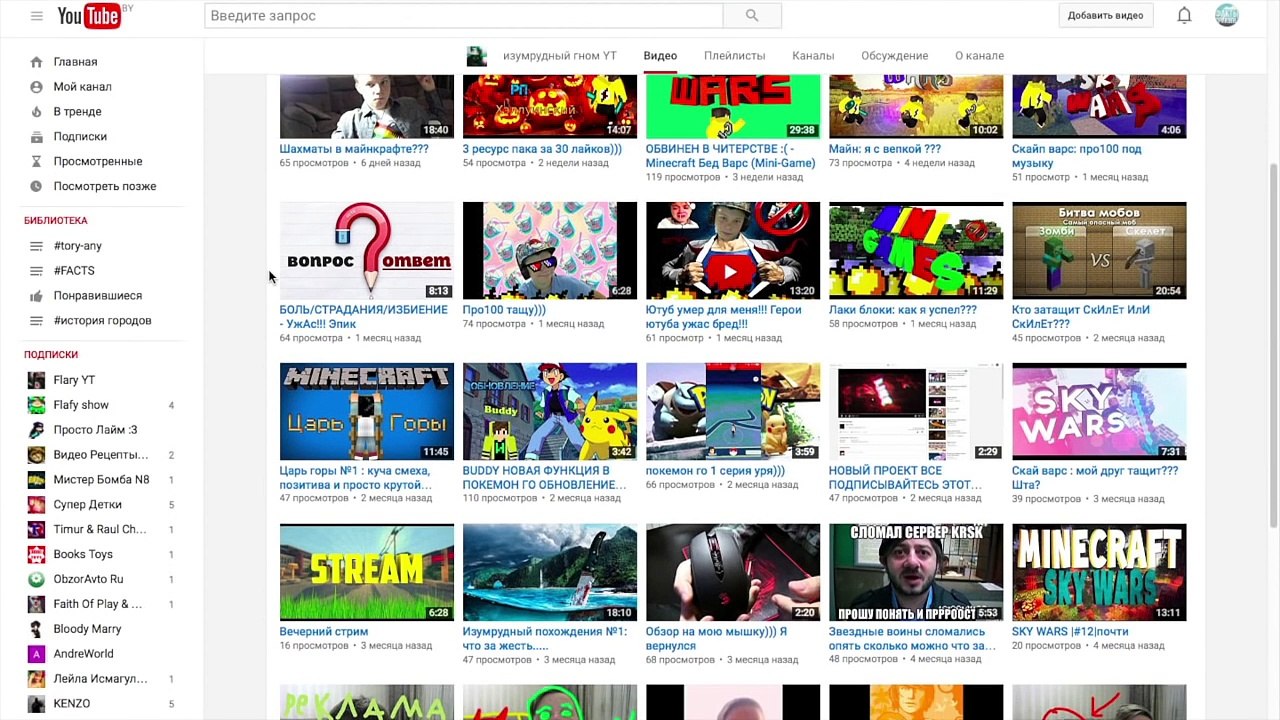
Task: Click the Понравившиеся thumbs-up icon
Action: [x=36, y=296]
